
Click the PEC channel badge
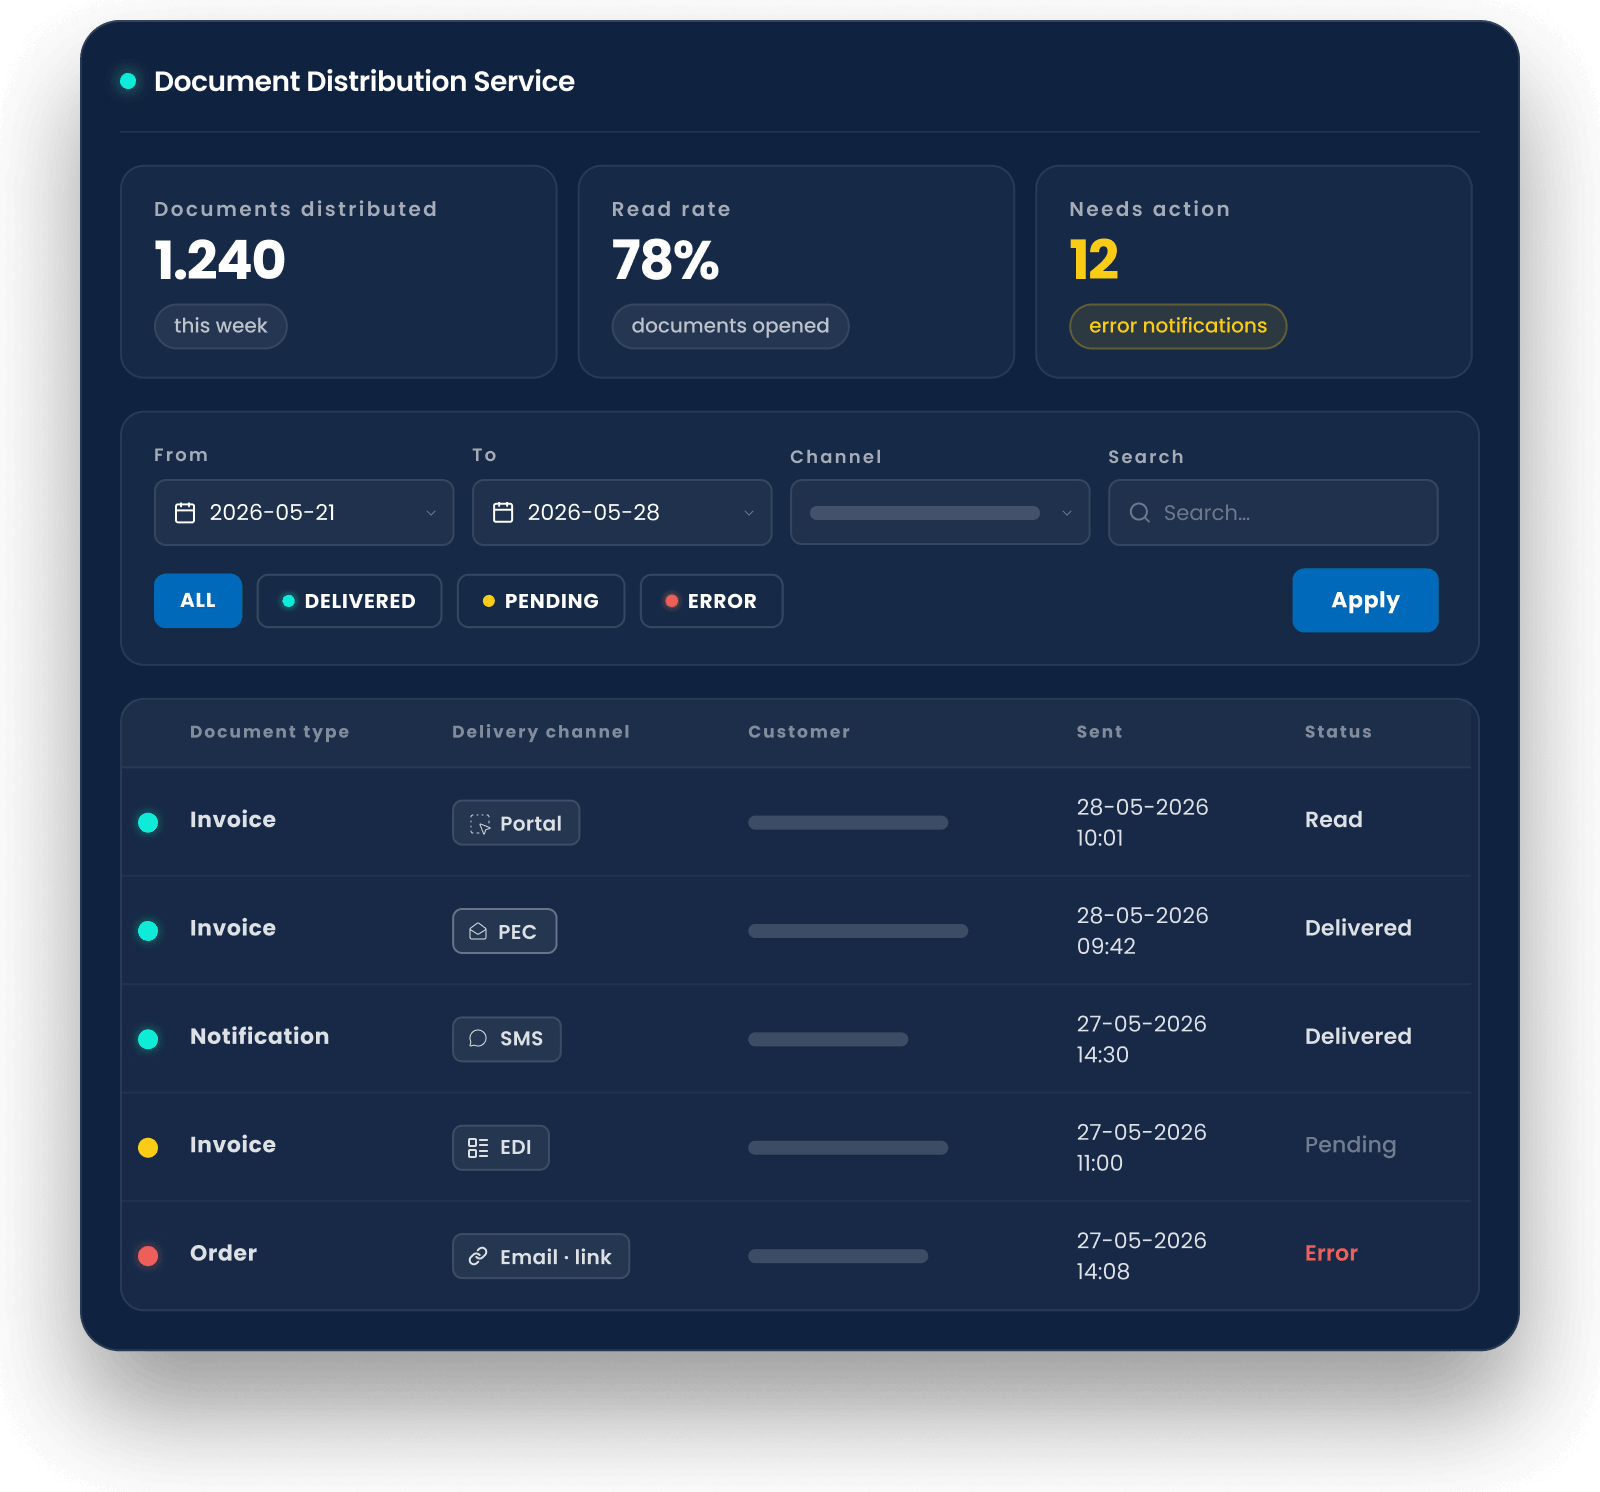tap(505, 931)
